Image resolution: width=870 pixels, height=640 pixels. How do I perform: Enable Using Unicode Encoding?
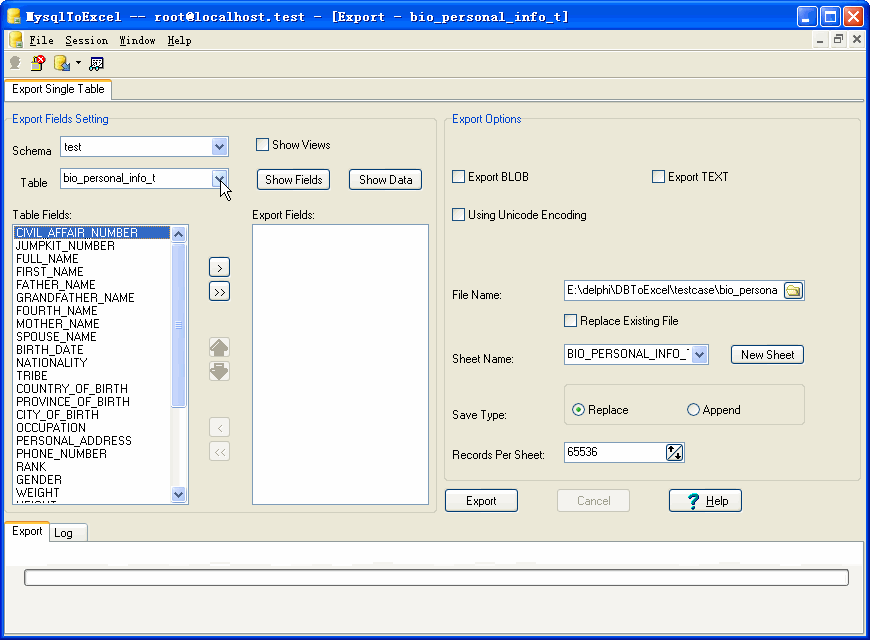458,215
